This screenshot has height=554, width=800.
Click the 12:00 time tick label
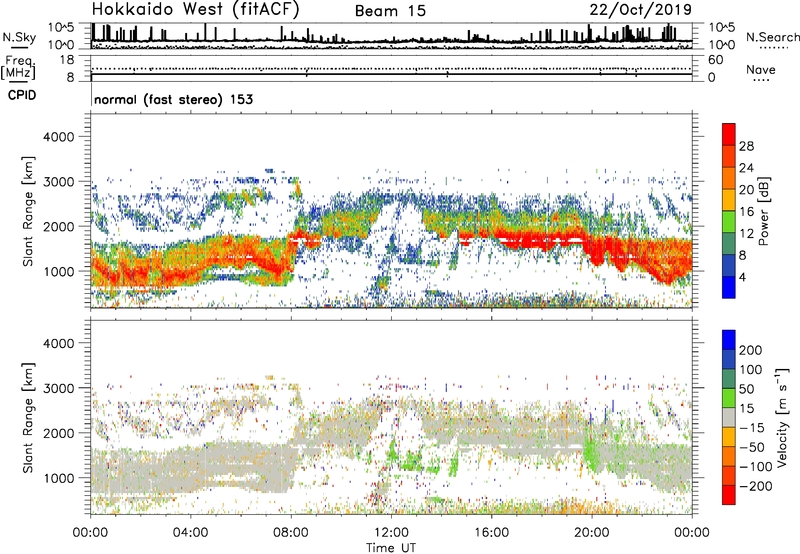pyautogui.click(x=391, y=533)
